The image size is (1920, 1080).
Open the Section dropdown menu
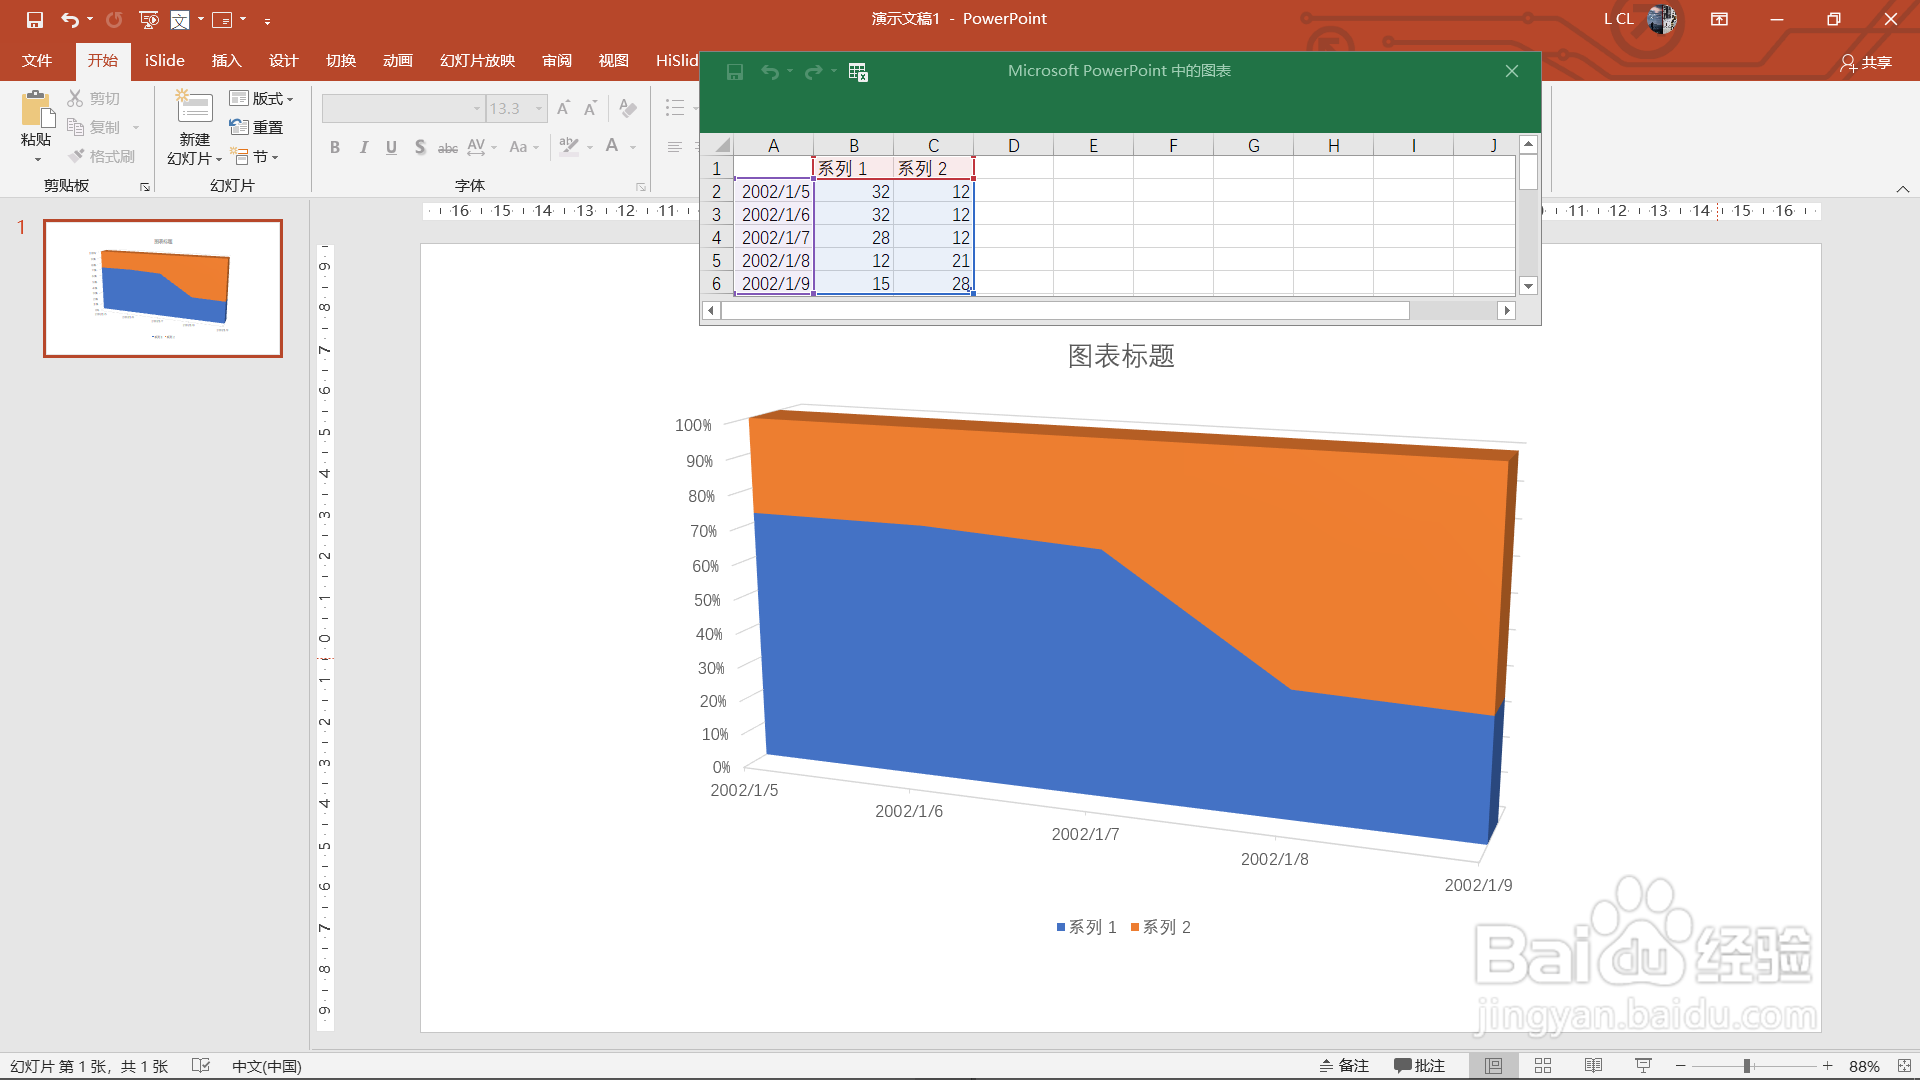tap(255, 157)
